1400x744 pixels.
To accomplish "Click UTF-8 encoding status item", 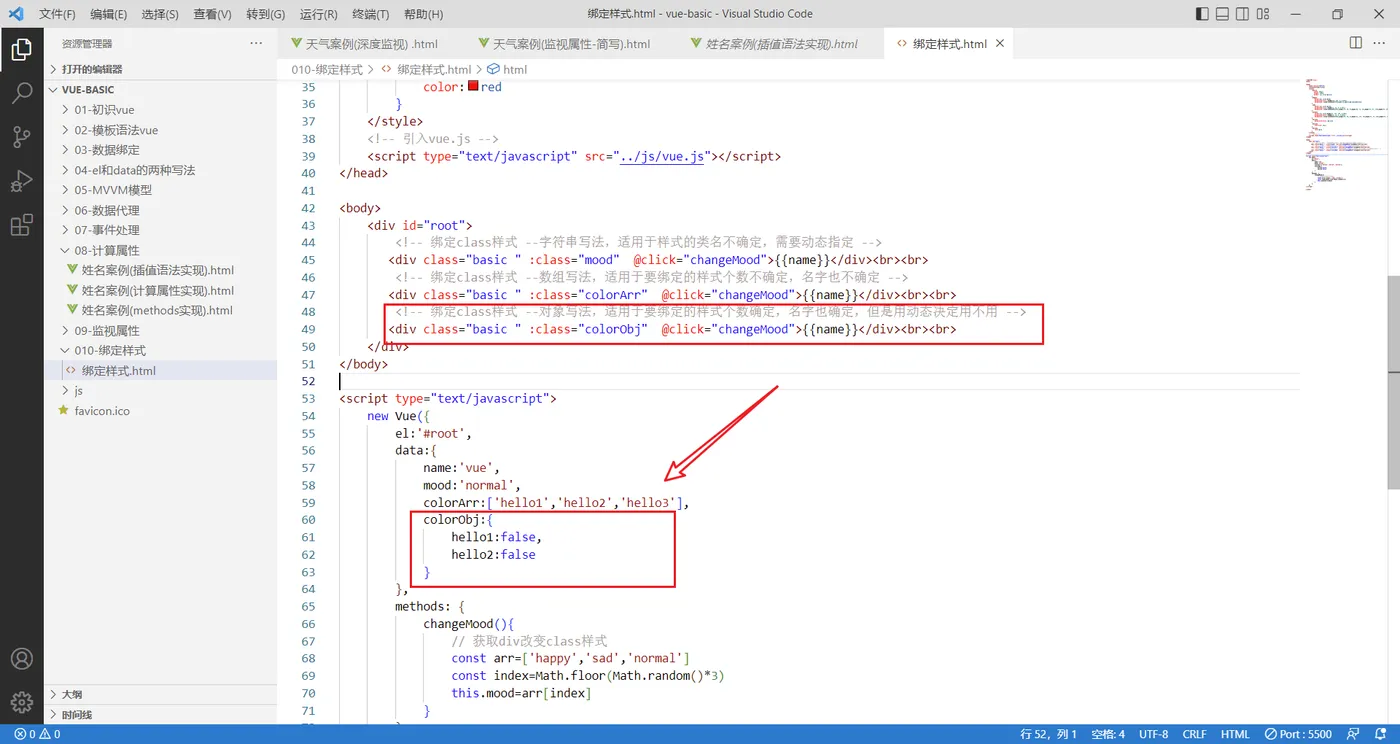I will point(1153,734).
